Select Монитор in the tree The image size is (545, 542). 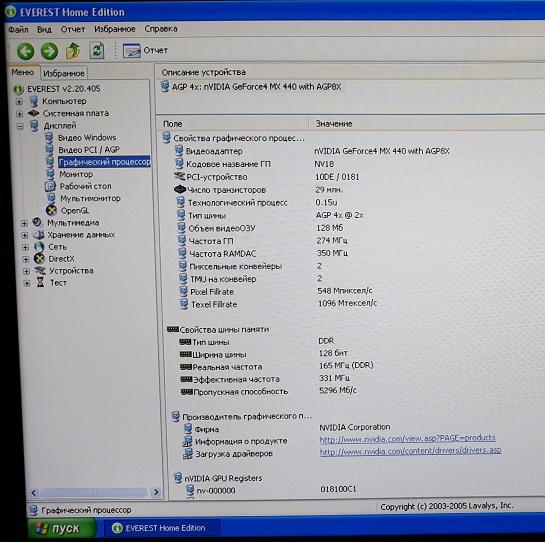point(76,174)
